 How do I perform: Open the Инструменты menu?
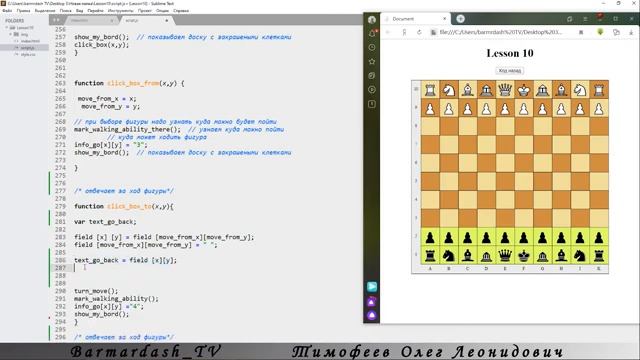coord(121,11)
